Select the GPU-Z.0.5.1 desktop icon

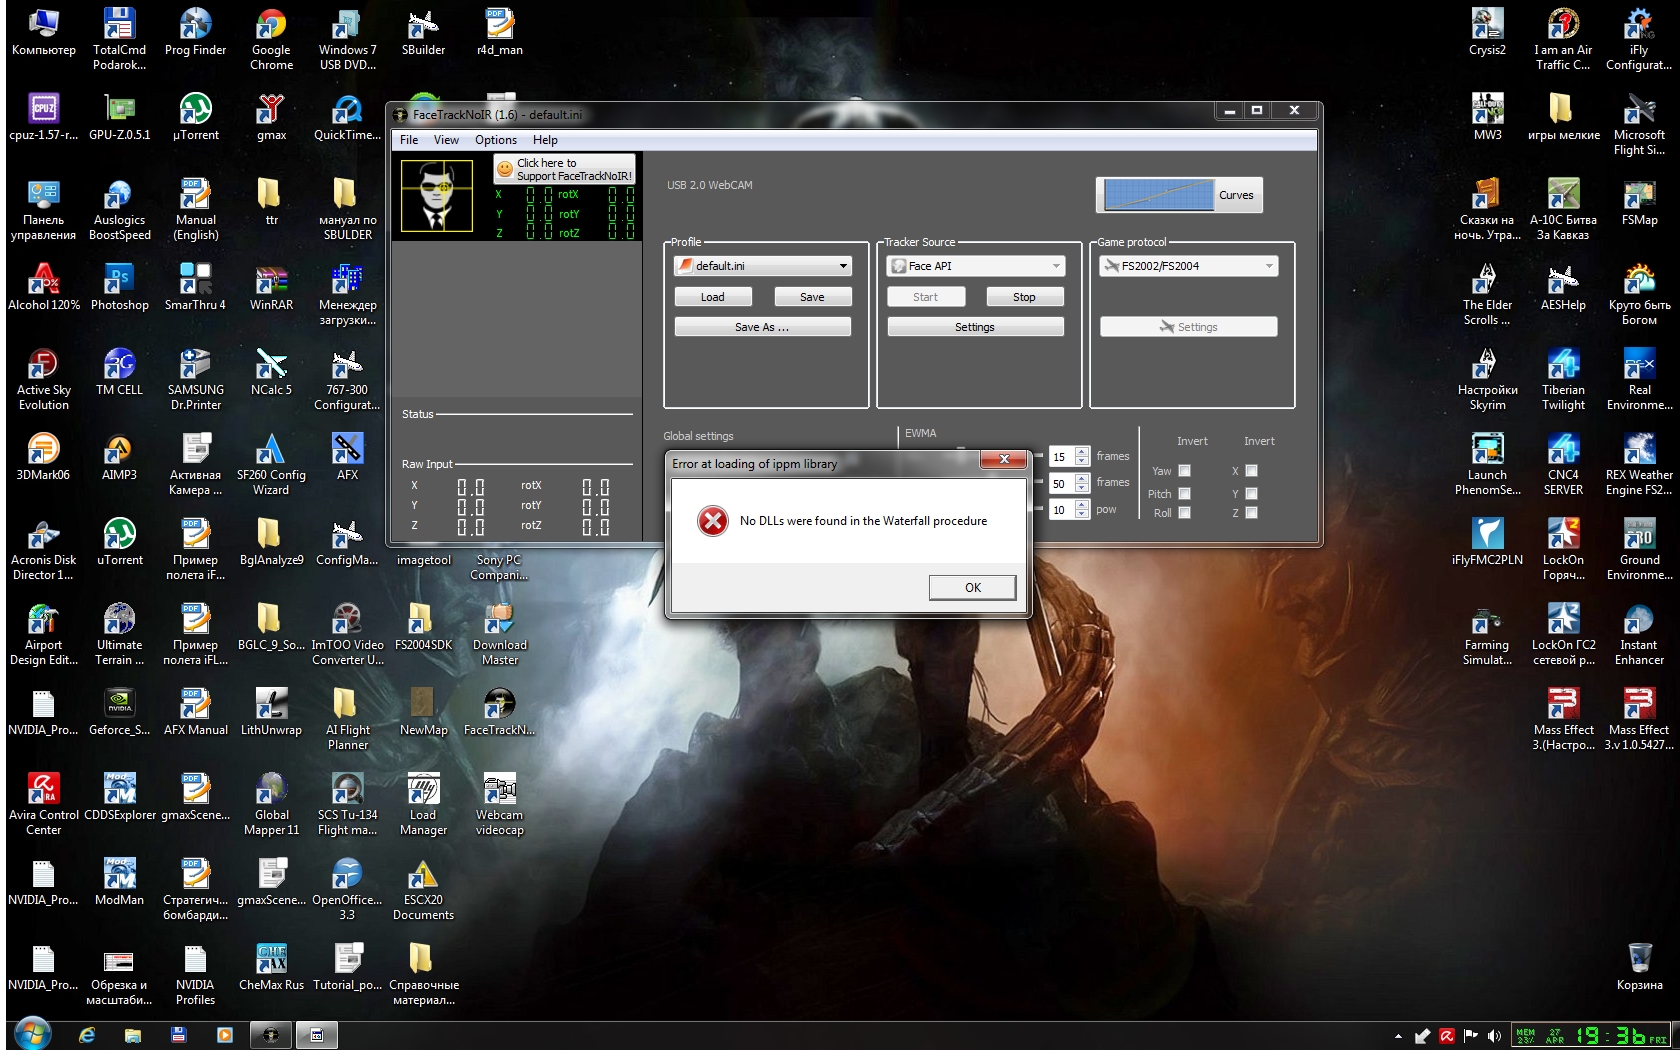point(119,117)
